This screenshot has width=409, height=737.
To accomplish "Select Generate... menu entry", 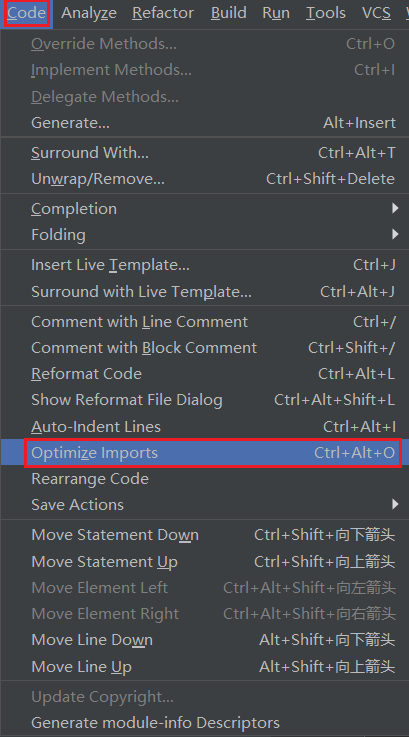I will (x=204, y=123).
